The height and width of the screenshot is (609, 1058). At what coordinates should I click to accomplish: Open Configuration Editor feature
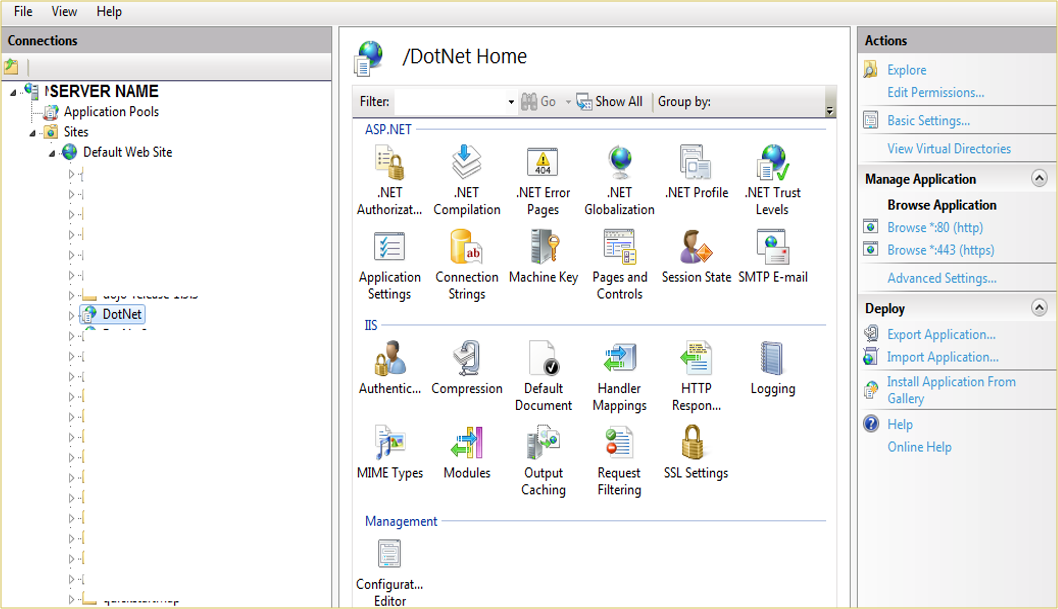[389, 573]
